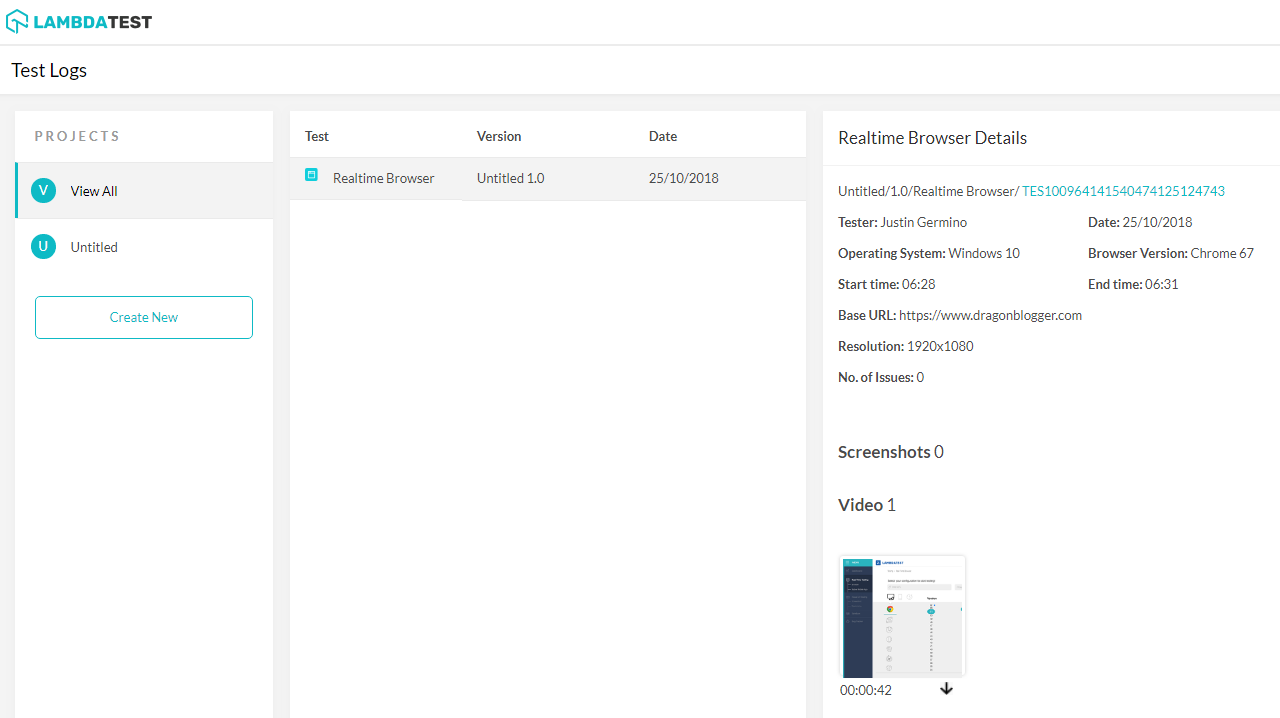The image size is (1280, 718).
Task: Click the LambdaTest logo icon
Action: tap(17, 21)
